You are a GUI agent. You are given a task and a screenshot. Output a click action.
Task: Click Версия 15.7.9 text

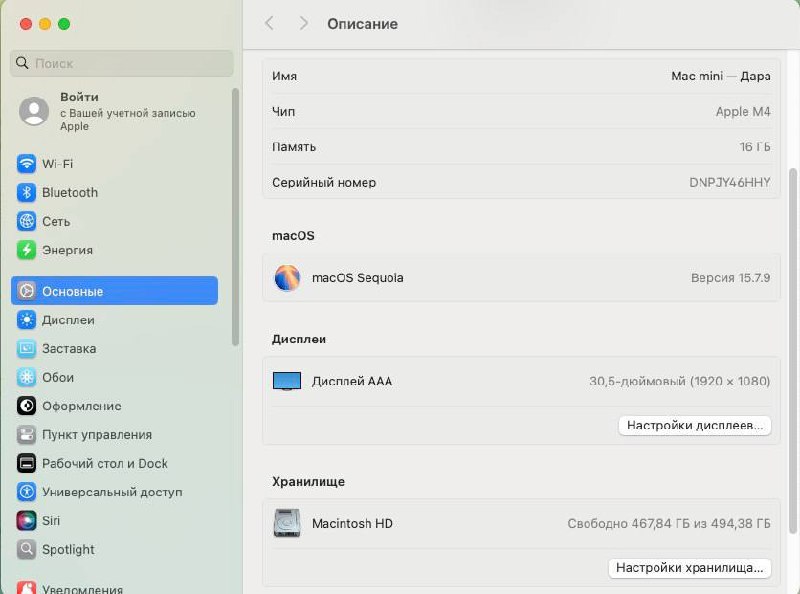pyautogui.click(x=730, y=278)
